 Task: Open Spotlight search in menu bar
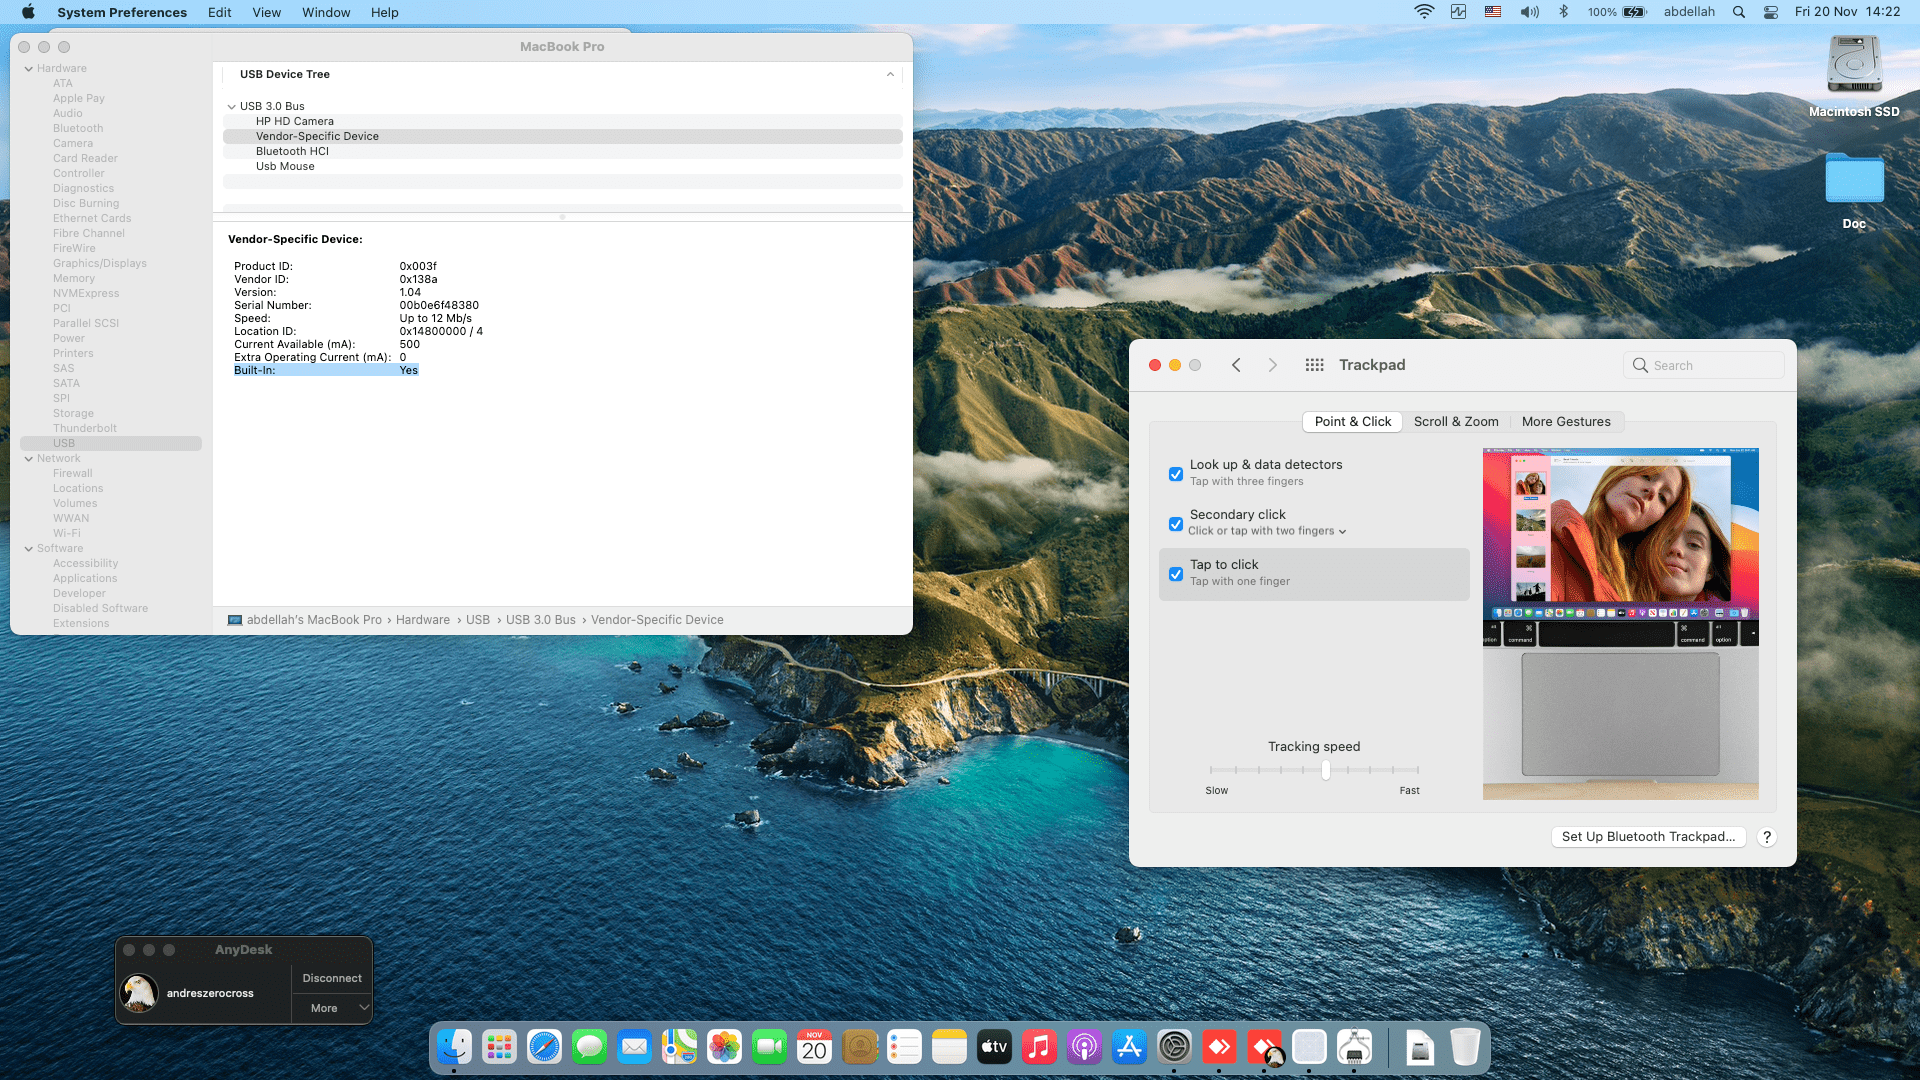(1739, 12)
